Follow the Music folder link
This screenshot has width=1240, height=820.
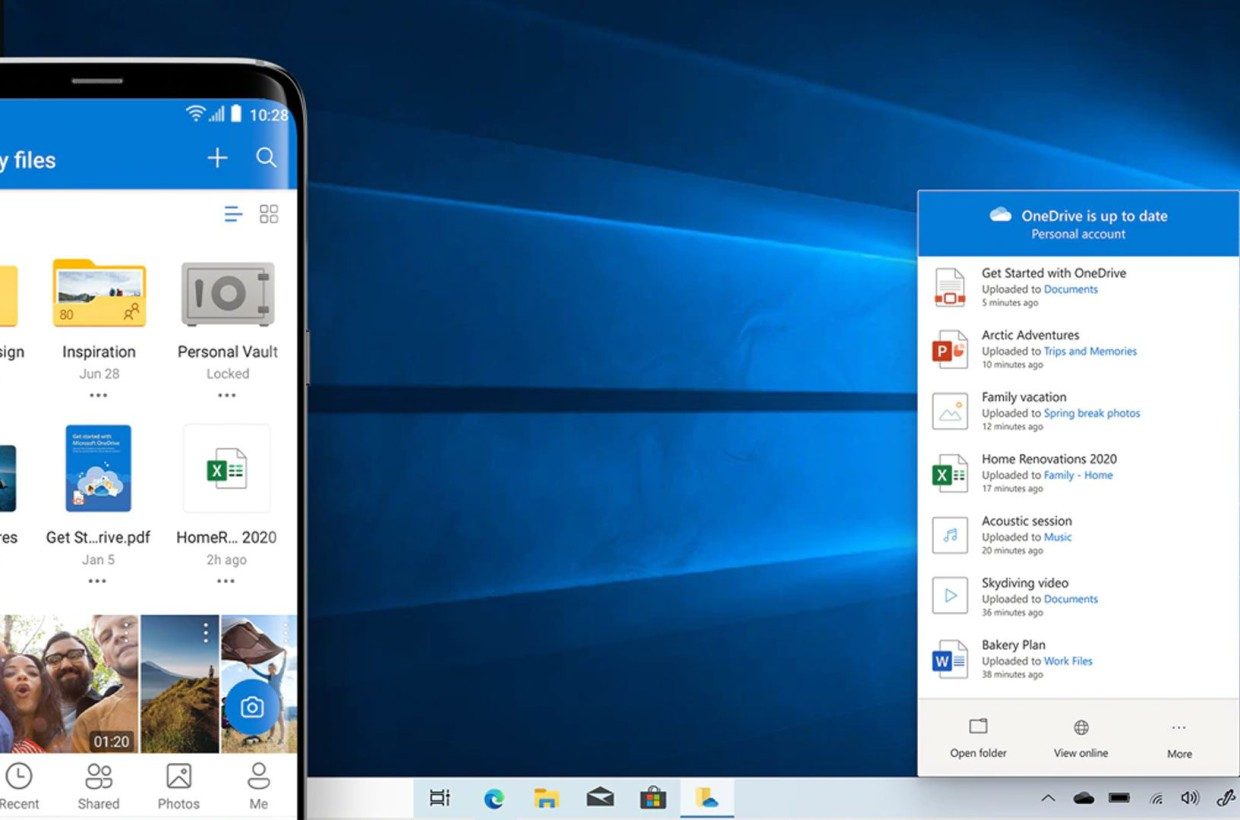(x=1058, y=537)
